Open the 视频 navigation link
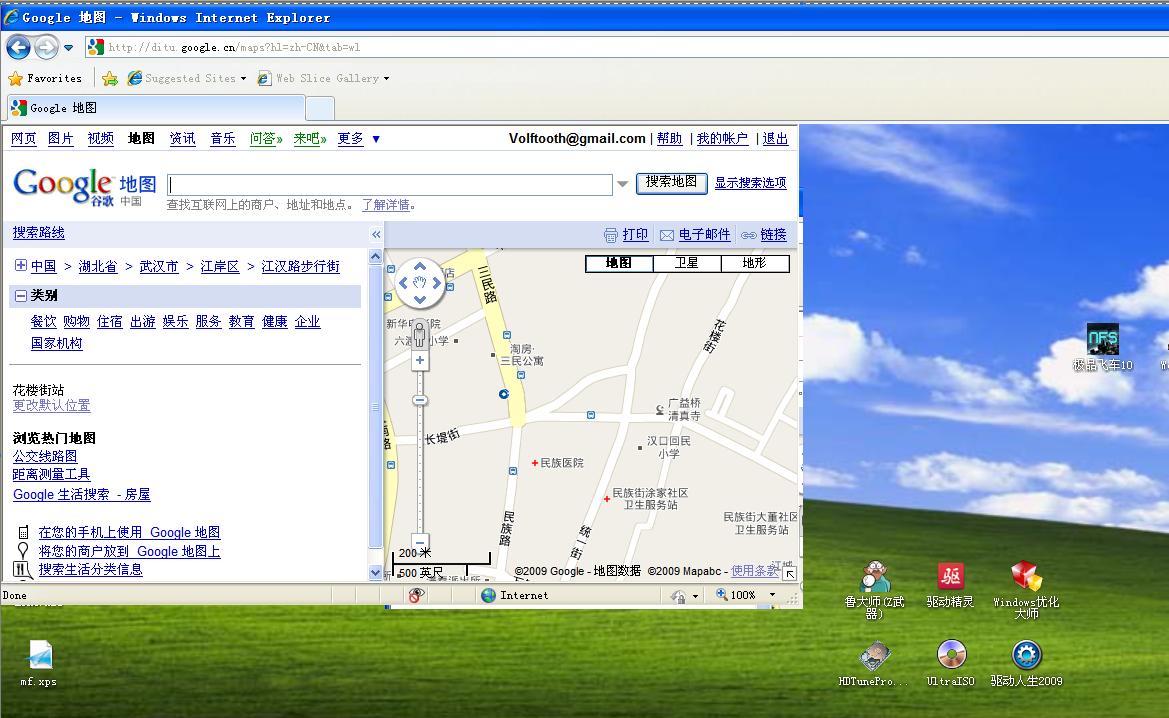 [x=101, y=139]
